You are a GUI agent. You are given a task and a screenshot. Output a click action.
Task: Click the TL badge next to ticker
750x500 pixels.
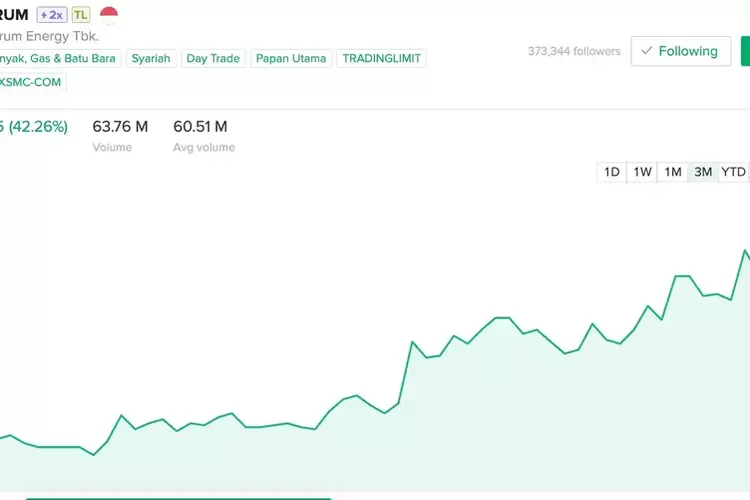coord(80,15)
